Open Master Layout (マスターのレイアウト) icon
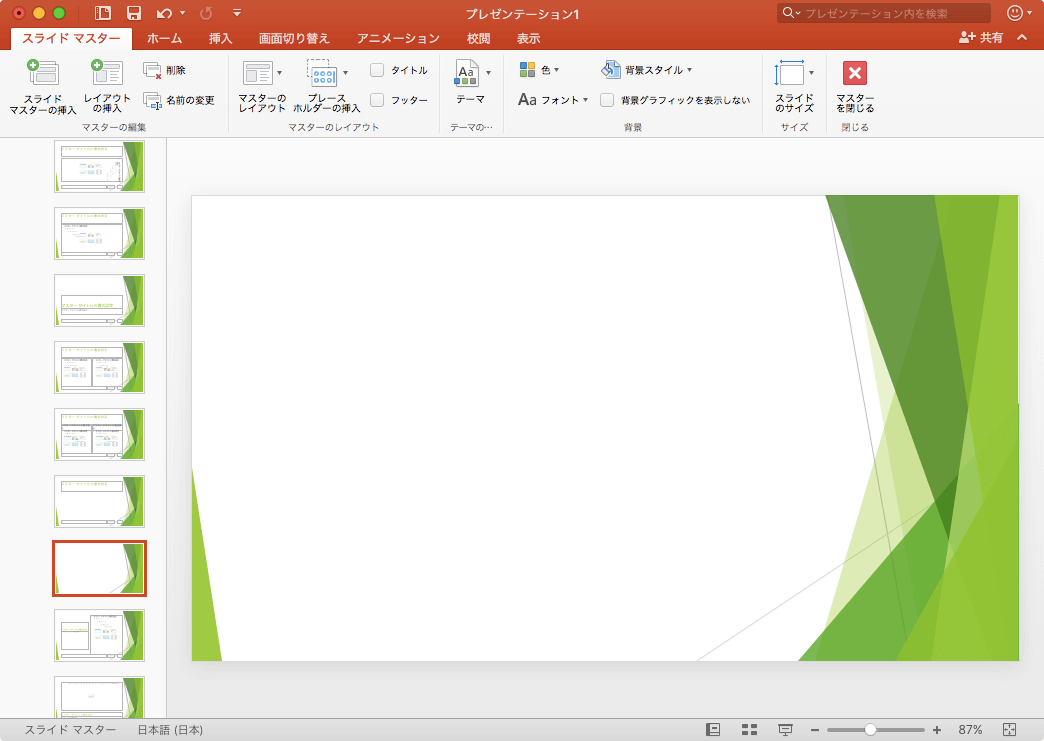This screenshot has width=1044, height=741. click(x=258, y=73)
